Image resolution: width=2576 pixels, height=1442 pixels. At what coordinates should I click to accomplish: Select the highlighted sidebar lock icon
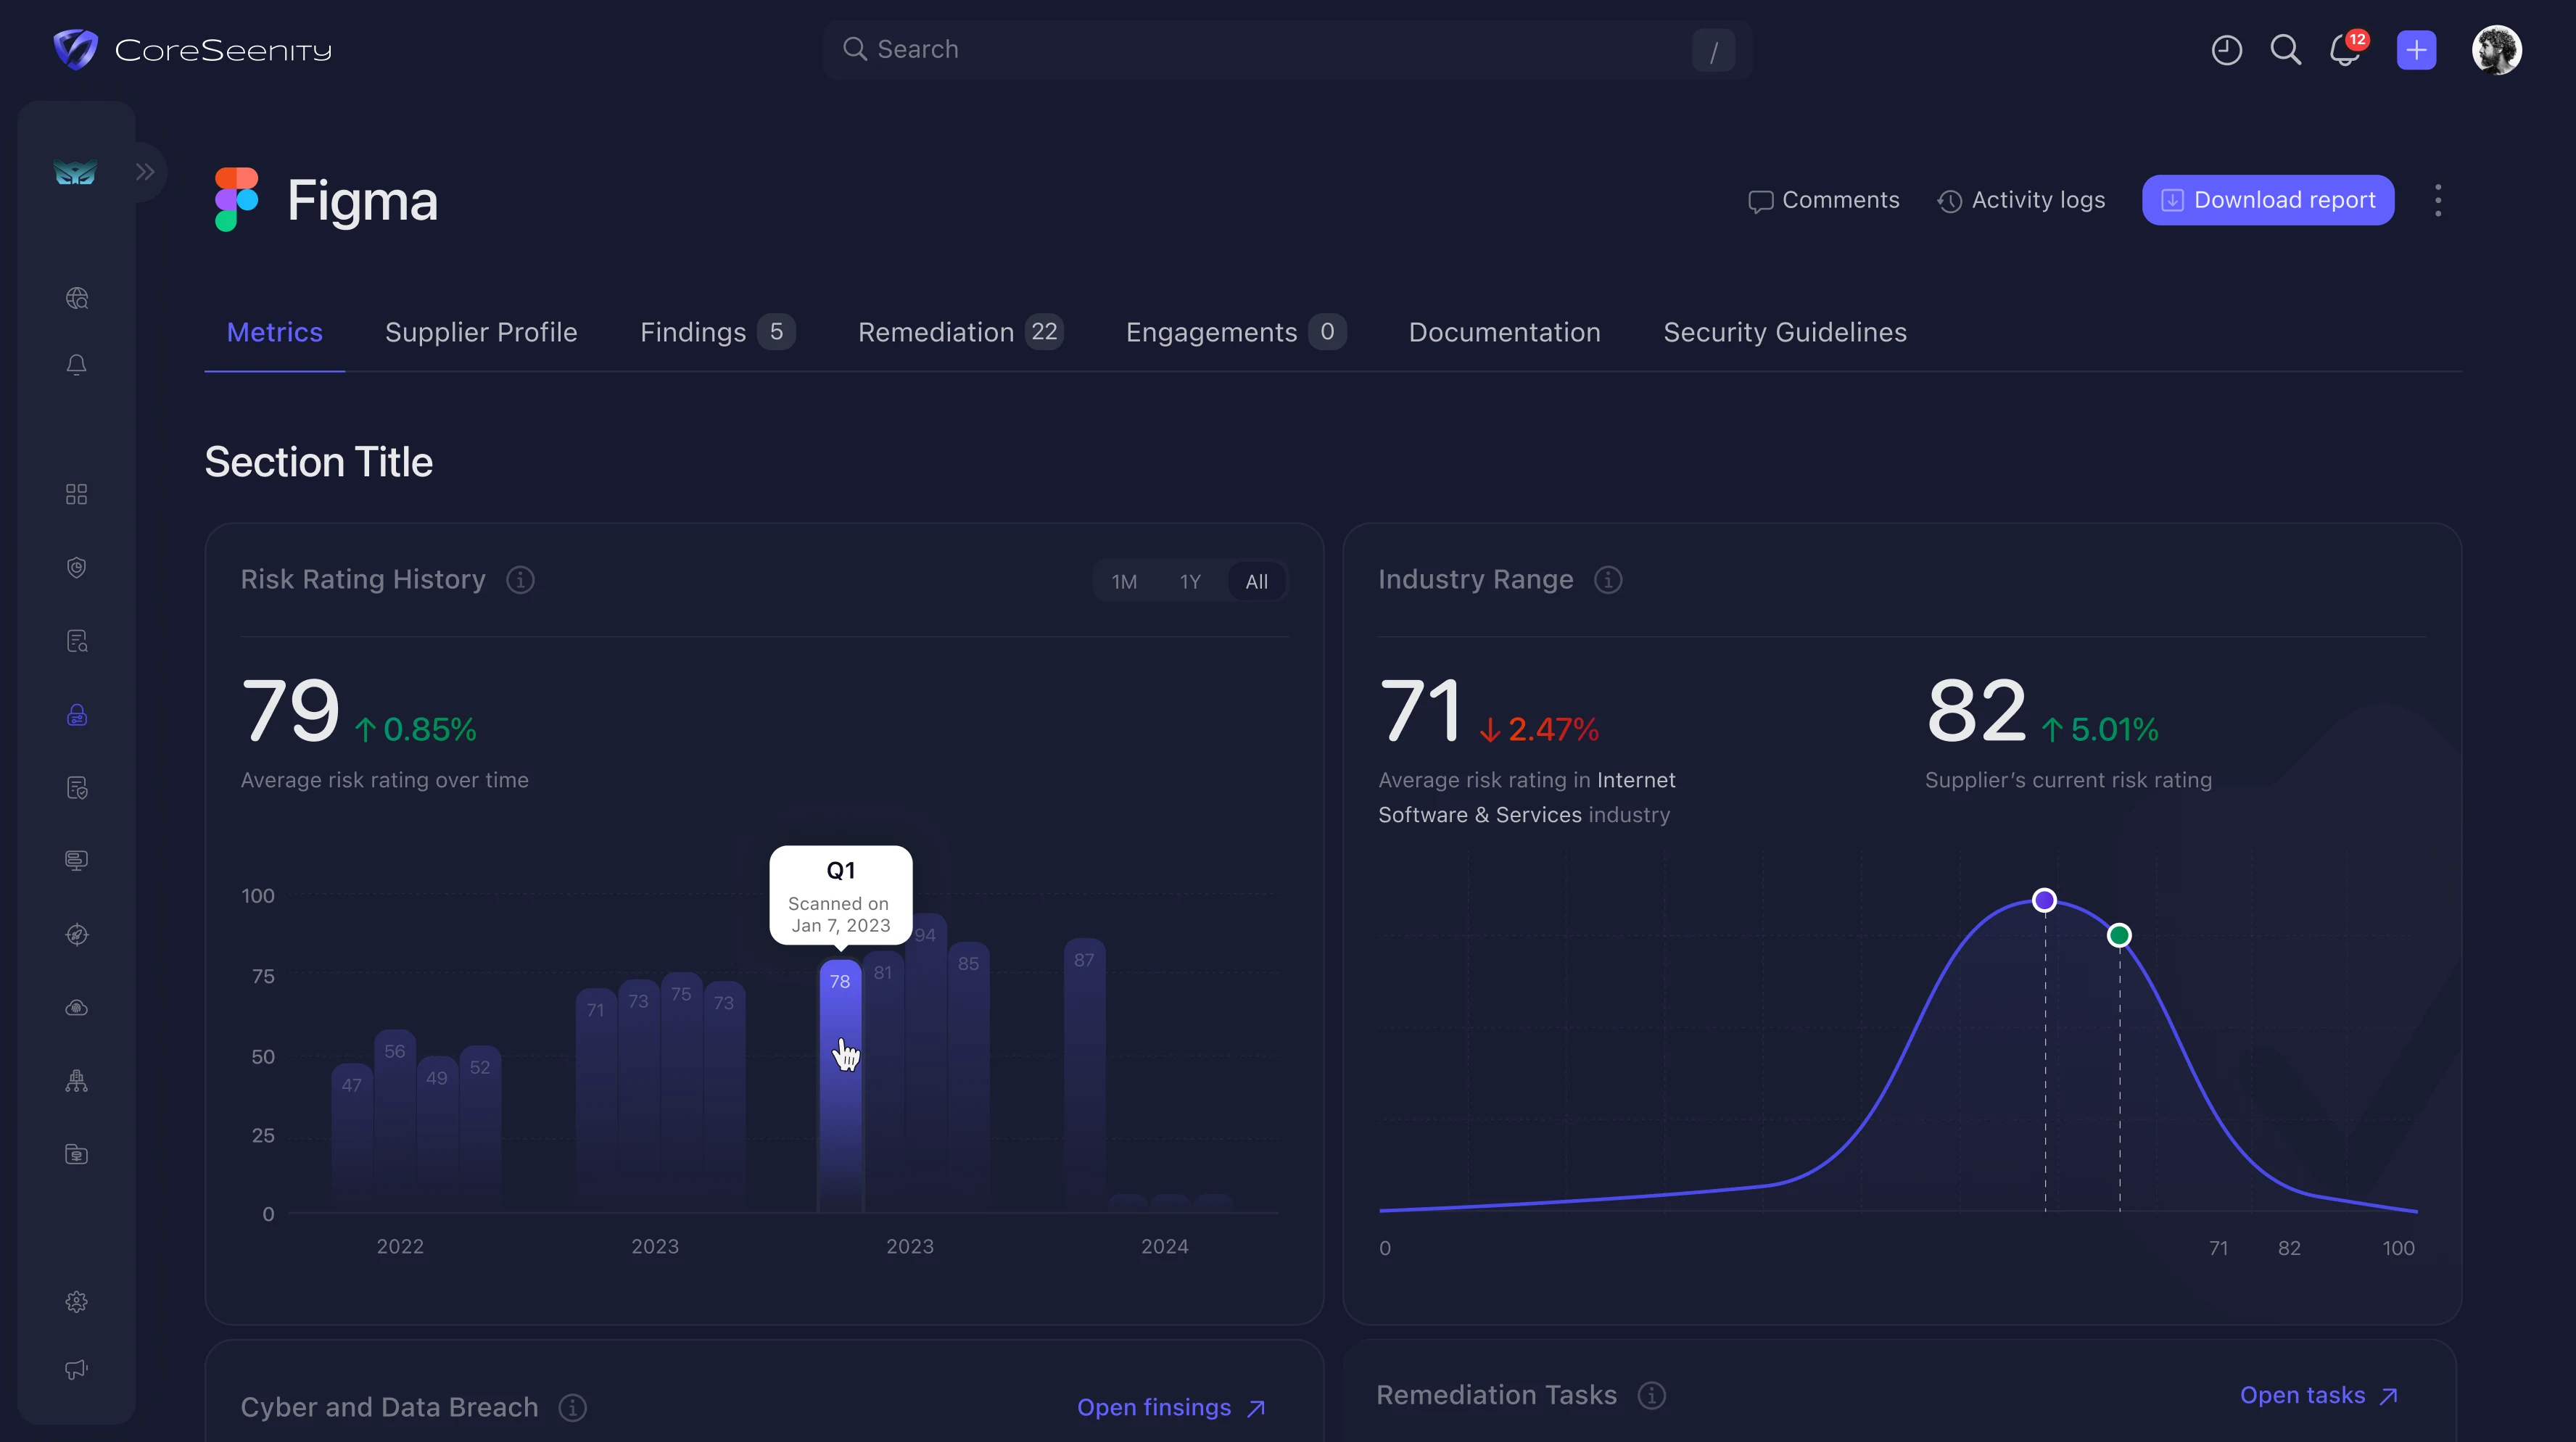click(77, 715)
